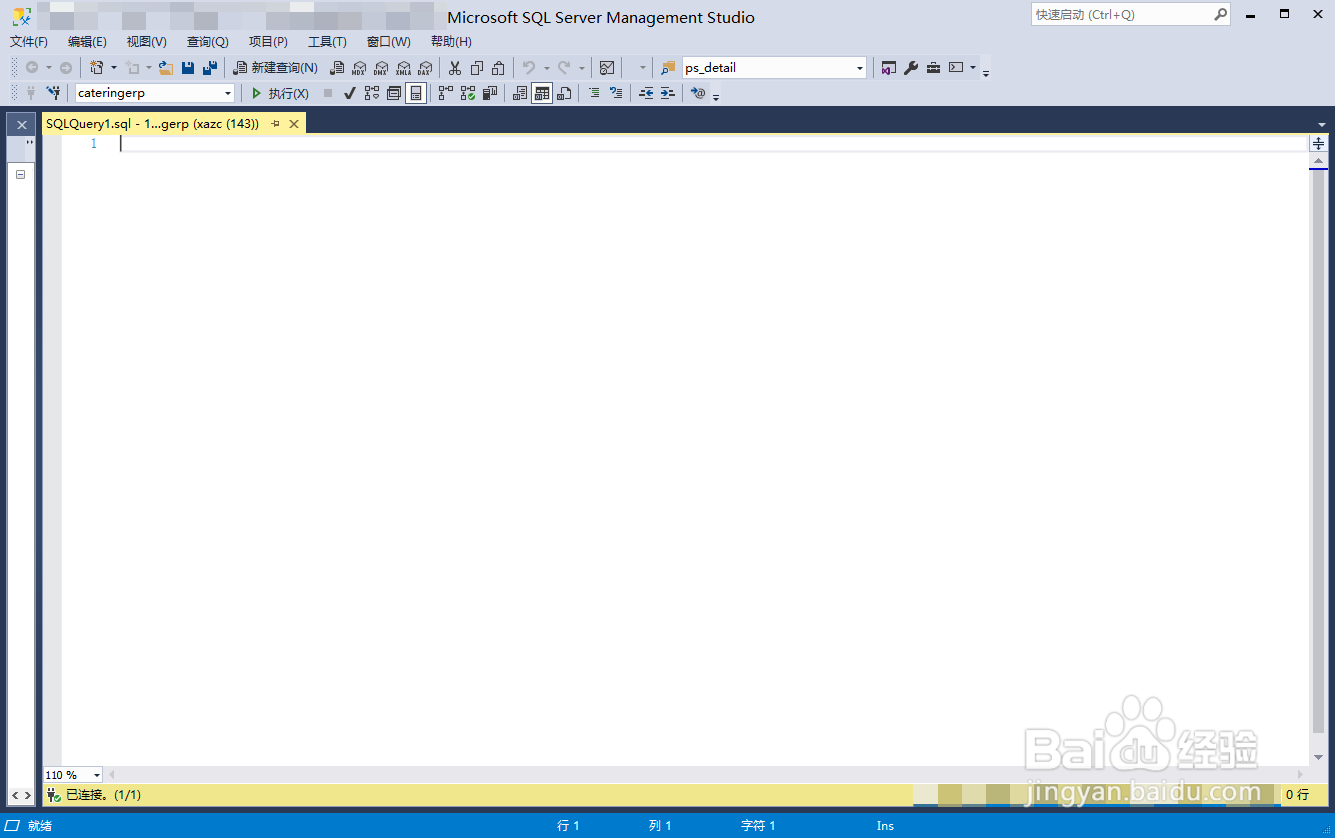Click the vertical scrollbar down arrow
Screen dimensions: 1335x838
tap(1318, 757)
